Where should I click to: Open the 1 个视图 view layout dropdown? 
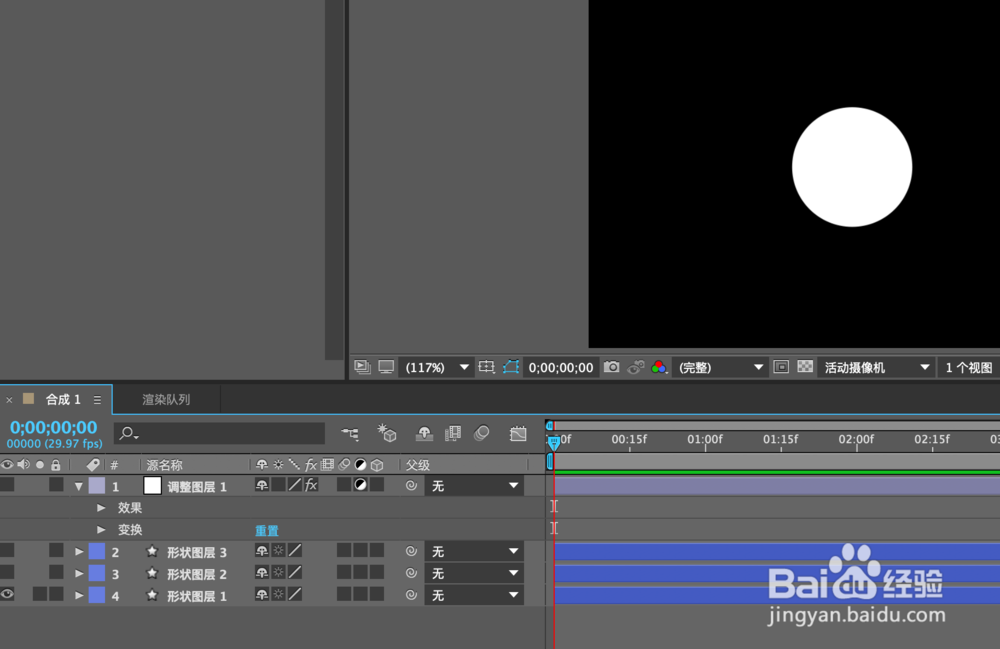pyautogui.click(x=969, y=367)
